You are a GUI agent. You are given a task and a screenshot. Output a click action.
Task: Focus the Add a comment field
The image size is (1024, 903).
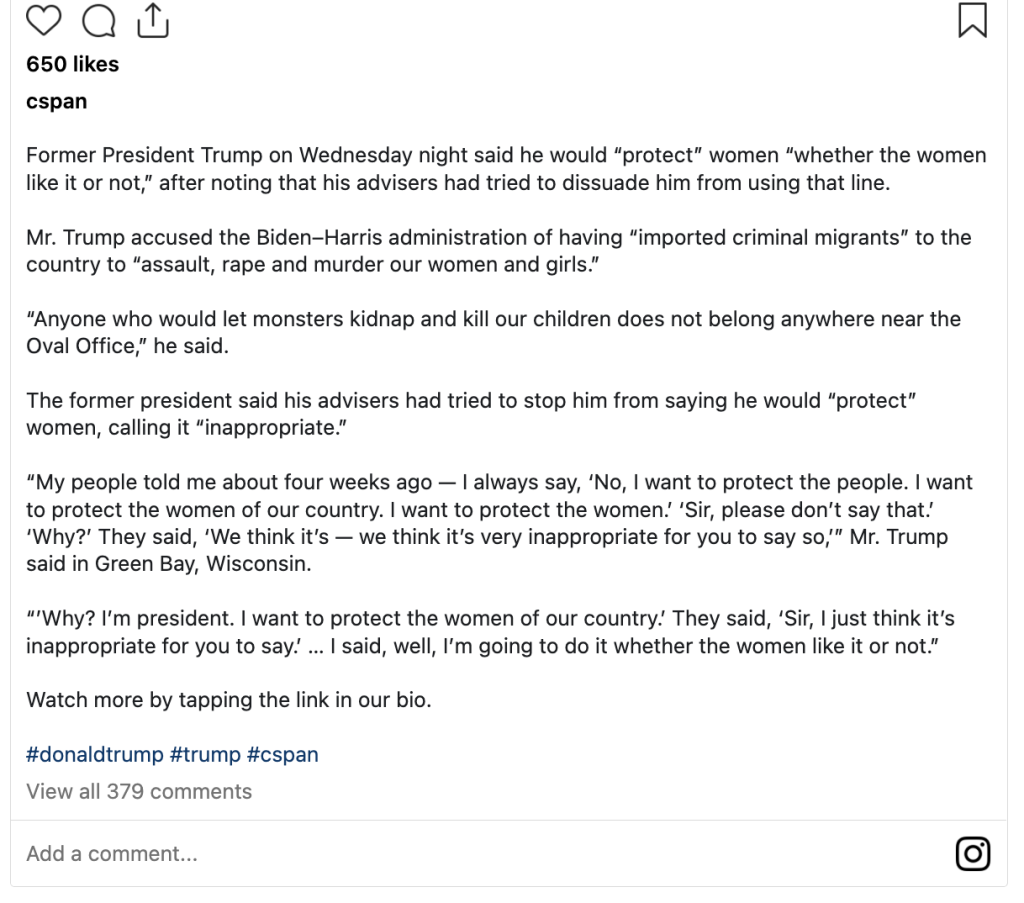click(400, 854)
